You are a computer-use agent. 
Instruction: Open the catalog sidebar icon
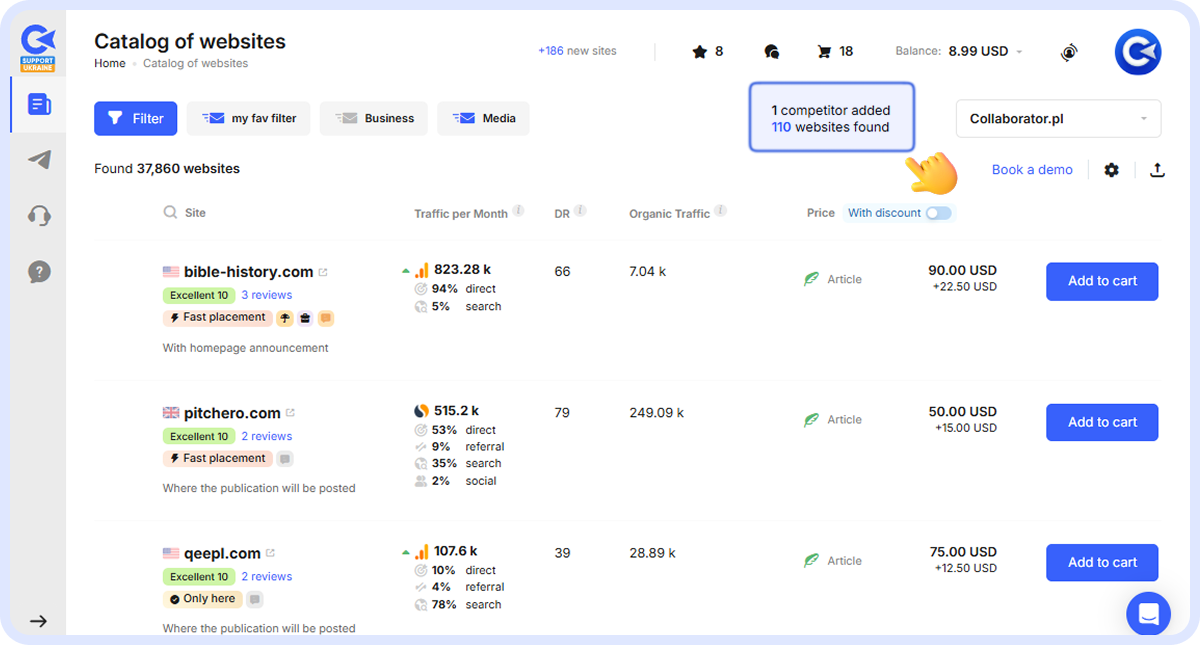(x=37, y=103)
